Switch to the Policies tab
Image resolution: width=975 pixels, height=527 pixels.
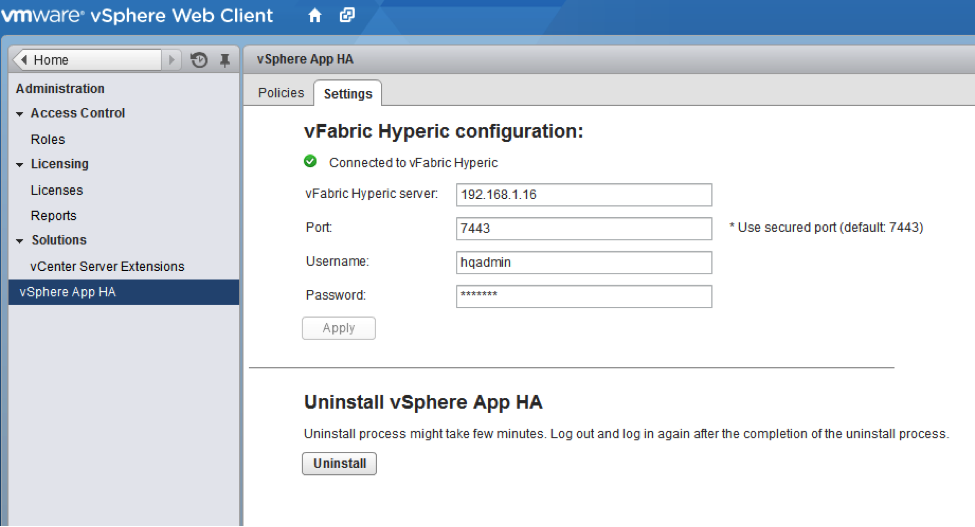[281, 93]
